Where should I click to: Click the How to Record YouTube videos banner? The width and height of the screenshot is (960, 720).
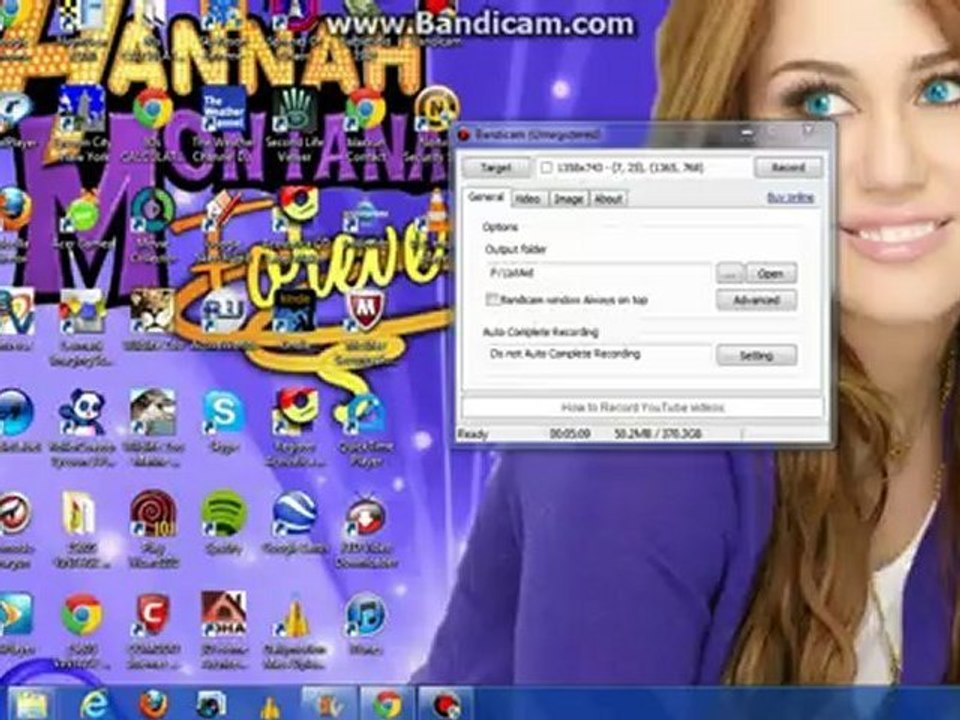[642, 408]
